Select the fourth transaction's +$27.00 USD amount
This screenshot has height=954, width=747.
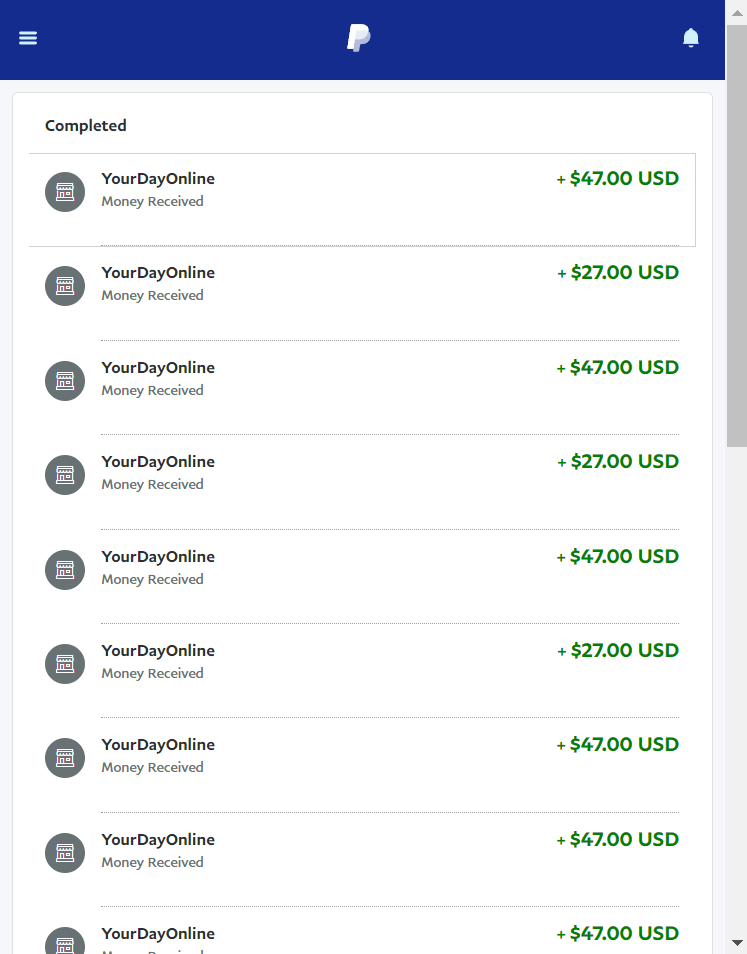[617, 461]
